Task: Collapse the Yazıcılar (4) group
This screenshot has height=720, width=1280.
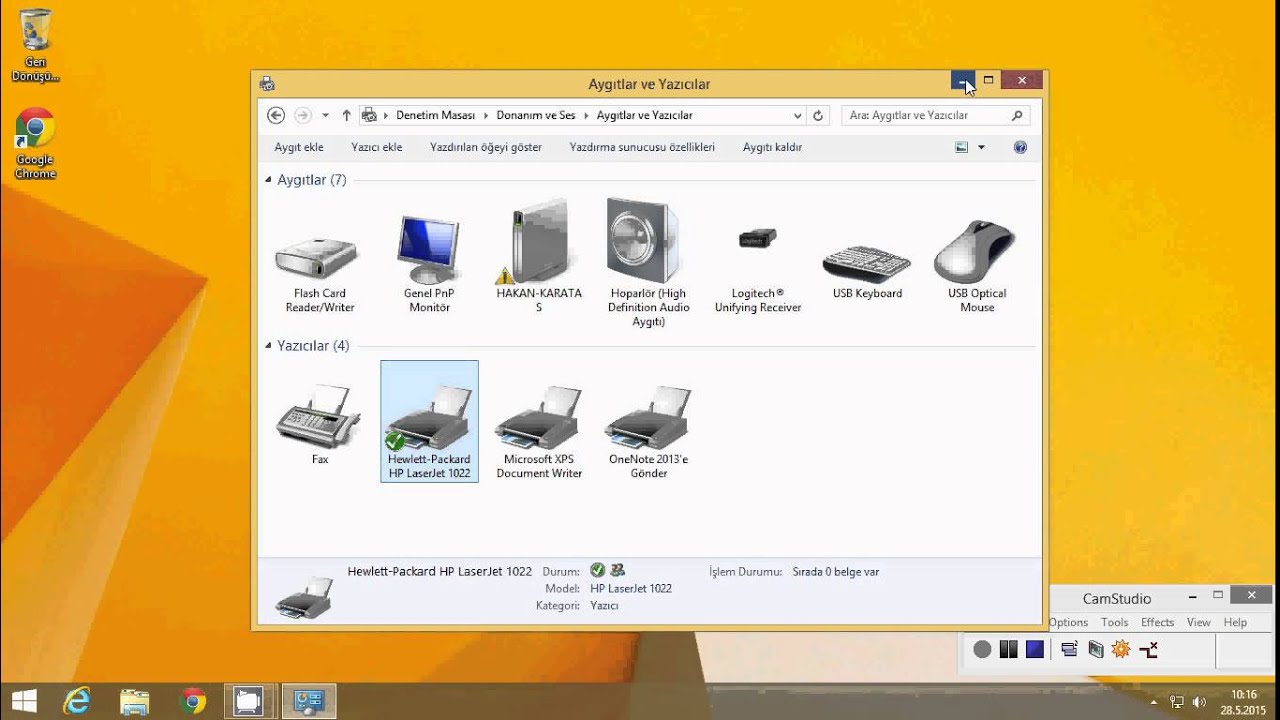Action: (x=268, y=346)
